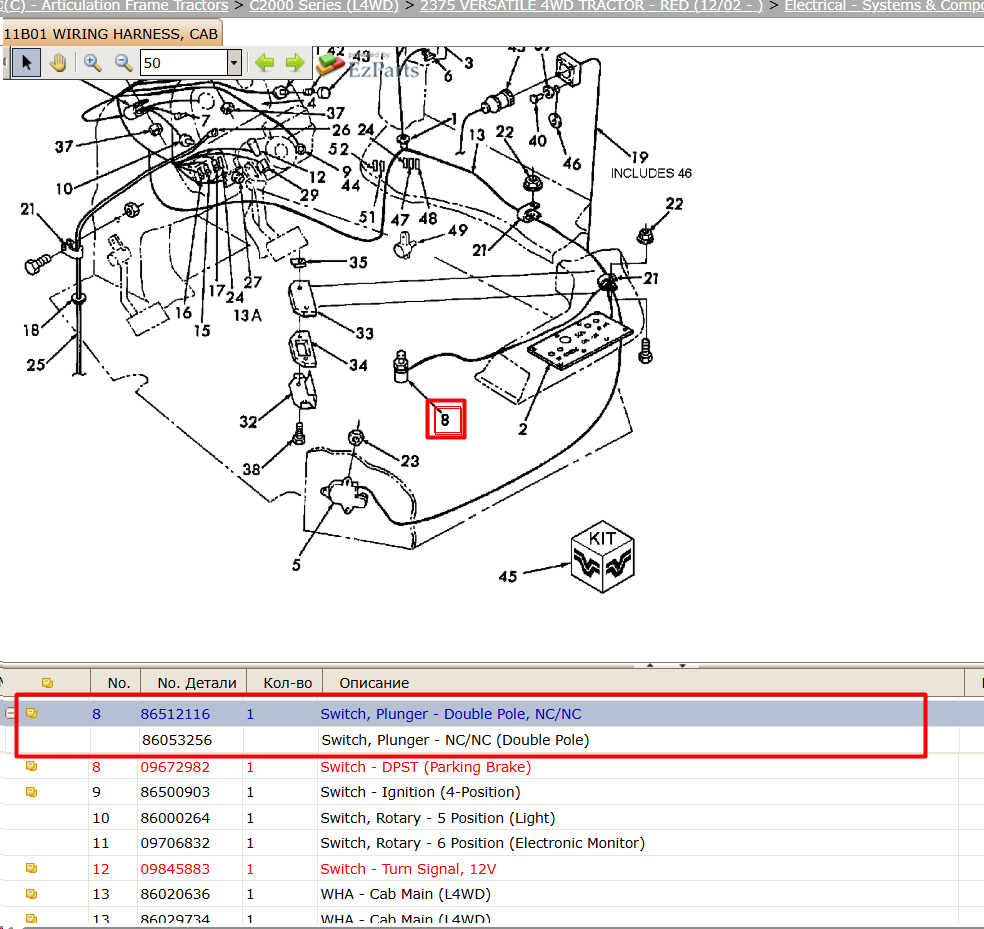Zoom in on the diagram
984x929 pixels.
click(x=92, y=63)
